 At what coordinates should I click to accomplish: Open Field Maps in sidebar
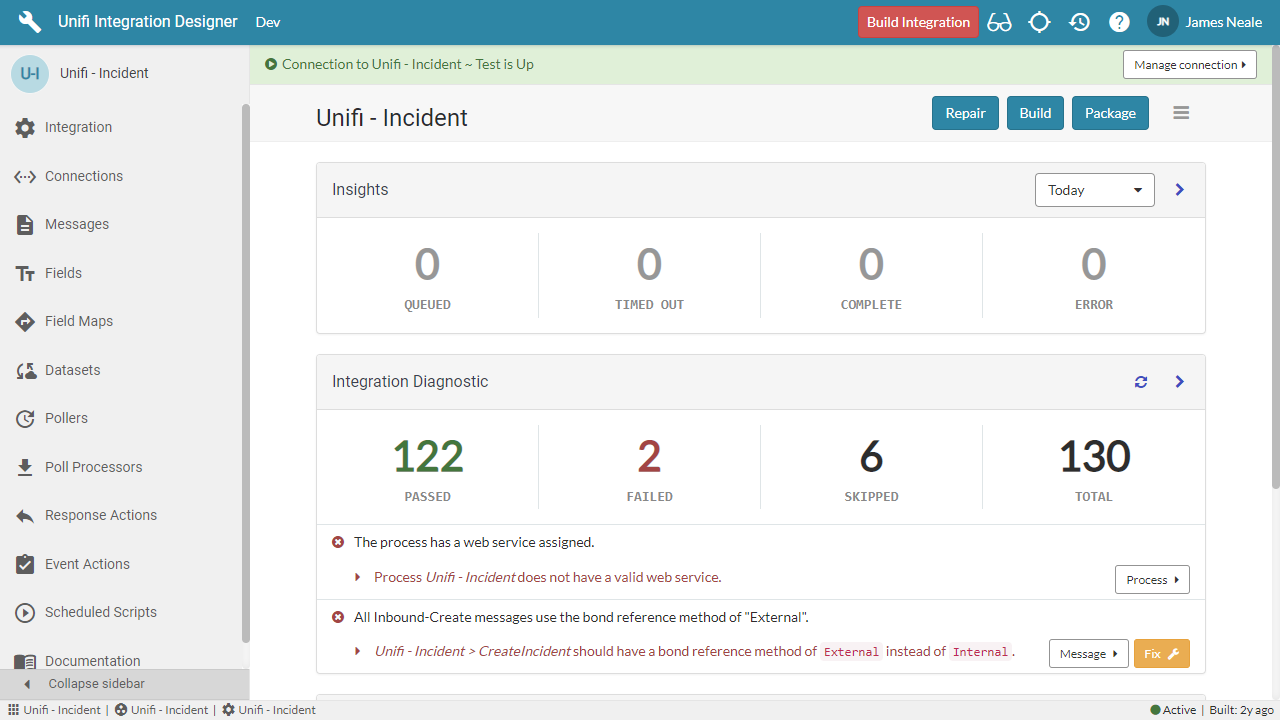[x=78, y=321]
